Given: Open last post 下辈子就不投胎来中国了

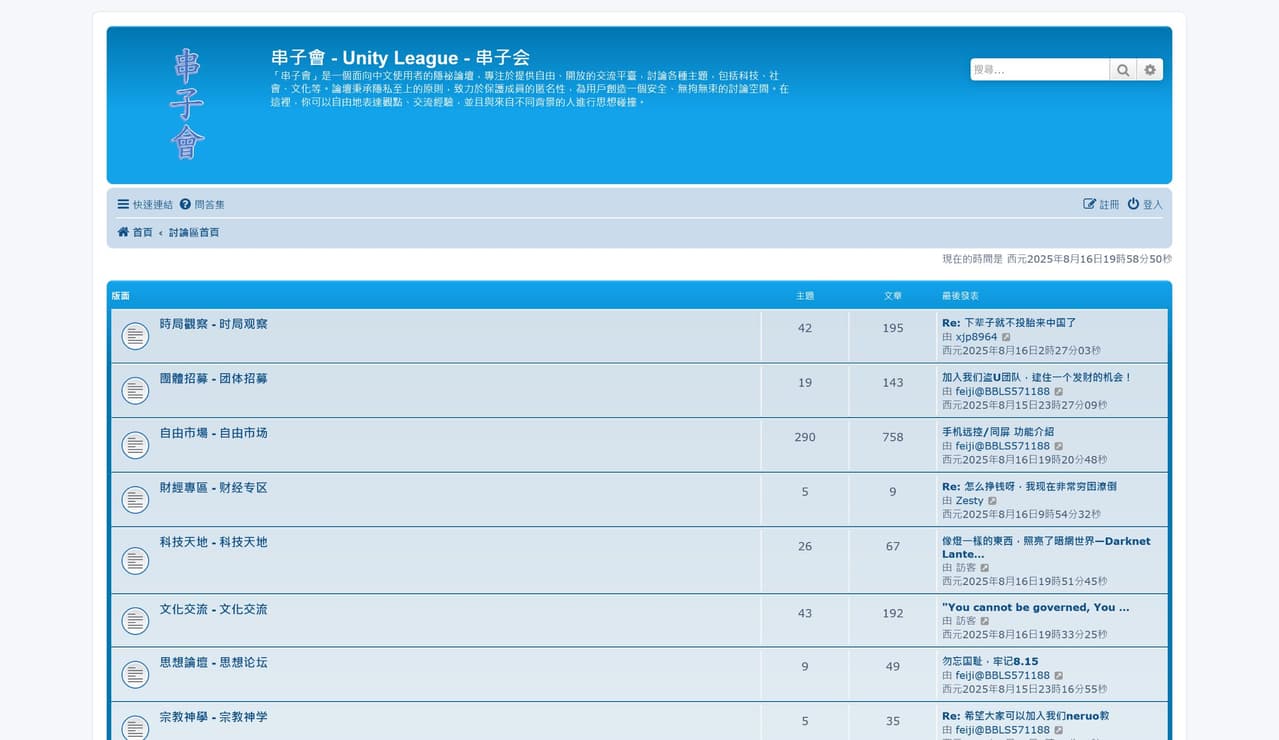Looking at the screenshot, I should tap(1009, 323).
